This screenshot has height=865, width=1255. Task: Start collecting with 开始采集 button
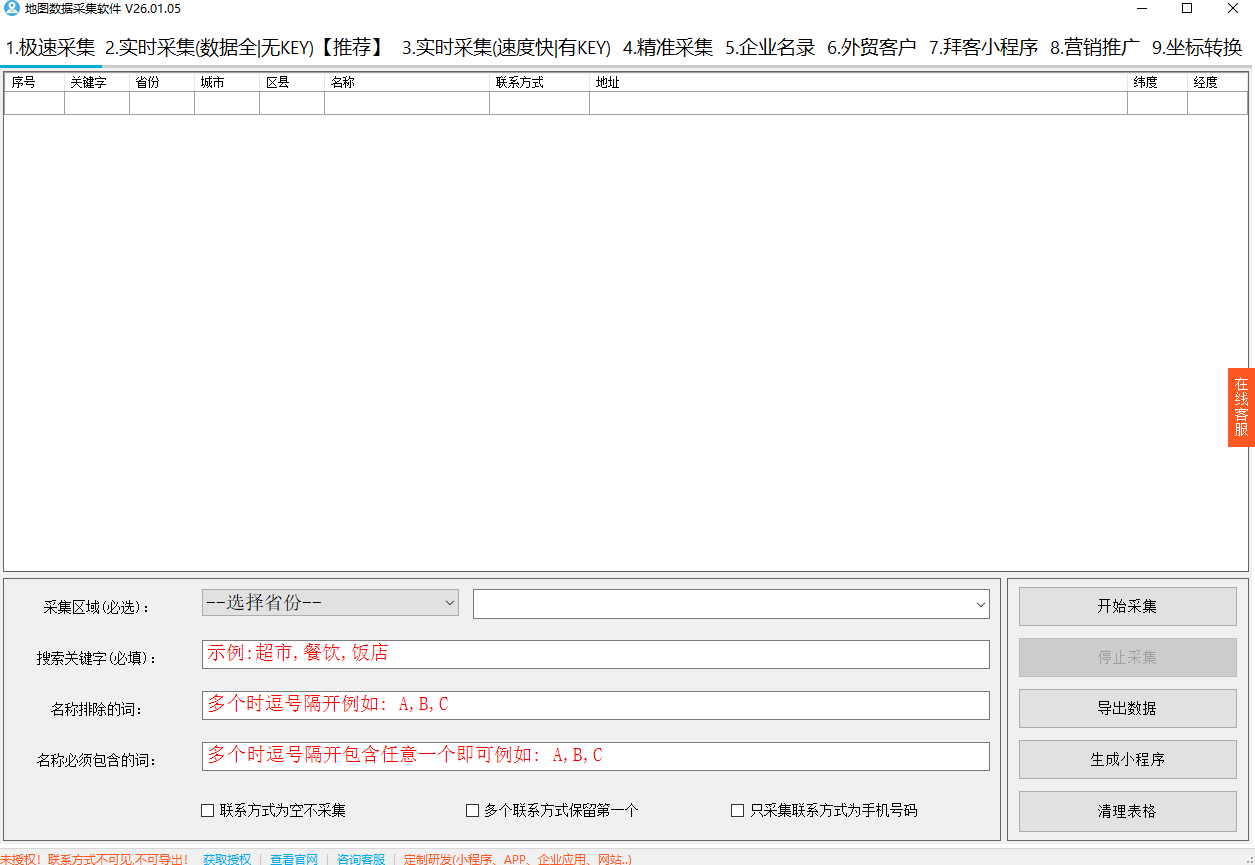(1128, 606)
